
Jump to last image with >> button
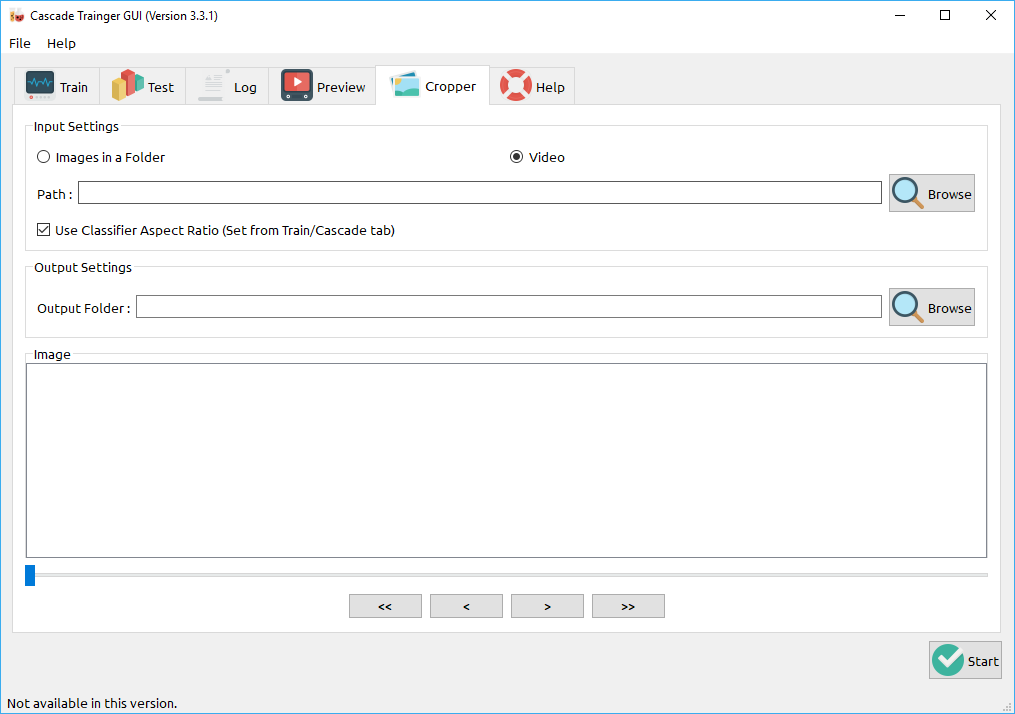[x=628, y=606]
